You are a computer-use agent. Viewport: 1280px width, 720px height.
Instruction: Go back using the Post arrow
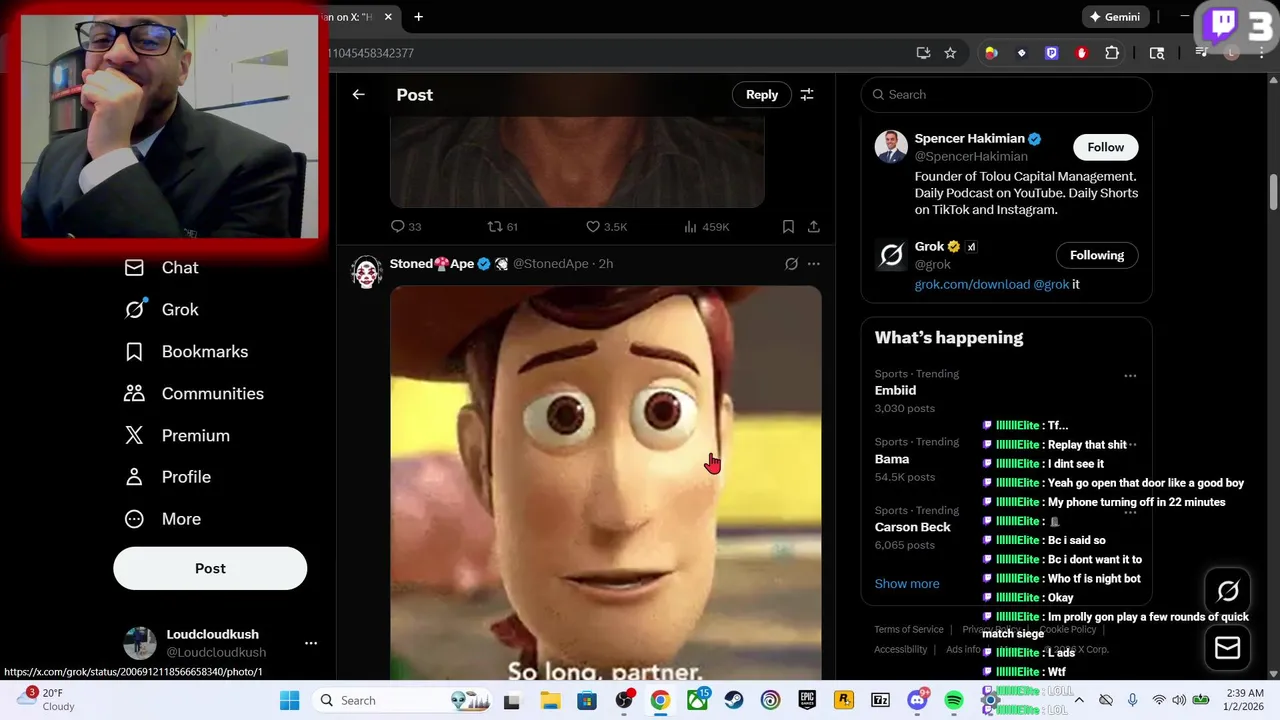click(358, 94)
